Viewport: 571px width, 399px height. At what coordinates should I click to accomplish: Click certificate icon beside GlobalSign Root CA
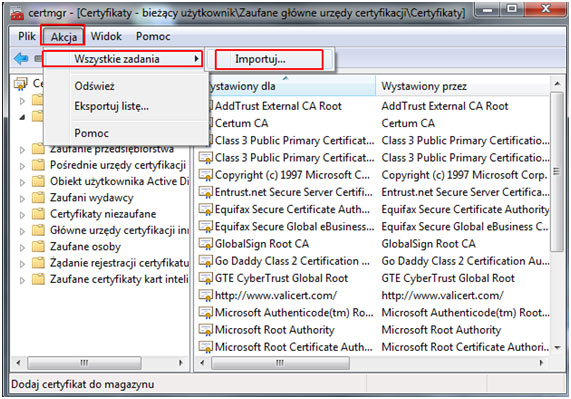click(x=205, y=244)
